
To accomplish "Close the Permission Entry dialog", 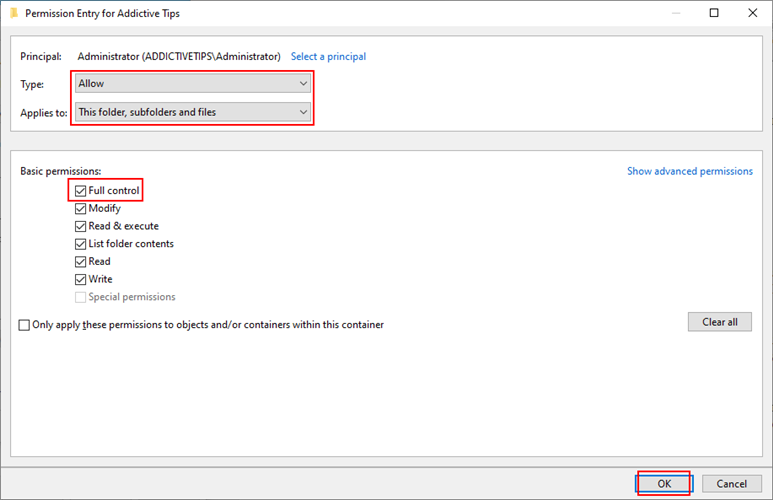I will [x=752, y=13].
